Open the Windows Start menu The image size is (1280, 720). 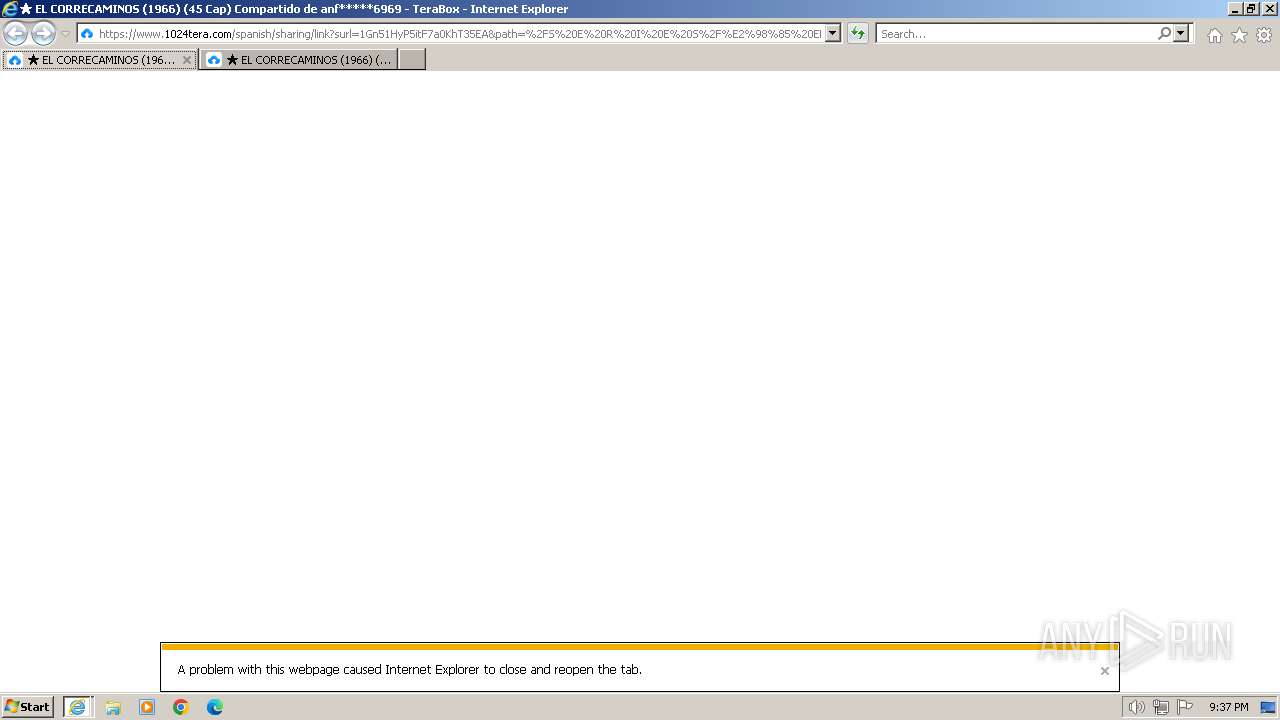point(28,707)
